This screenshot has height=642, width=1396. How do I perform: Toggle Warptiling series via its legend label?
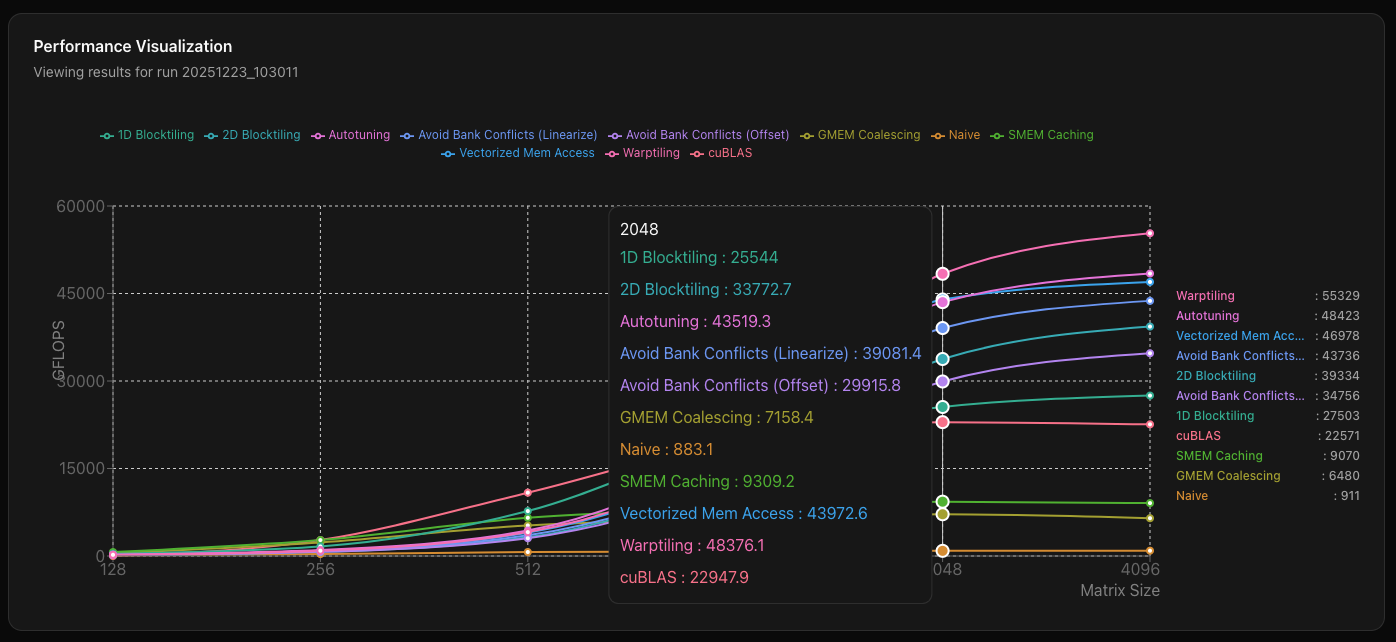coord(650,153)
